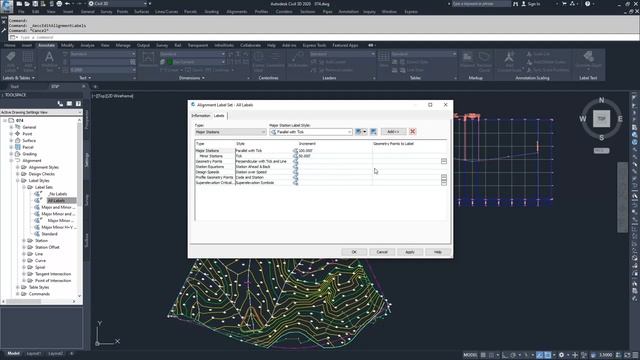Viewport: 640px width, 360px height.
Task: Select the Minor Stations row
Action: pos(320,156)
